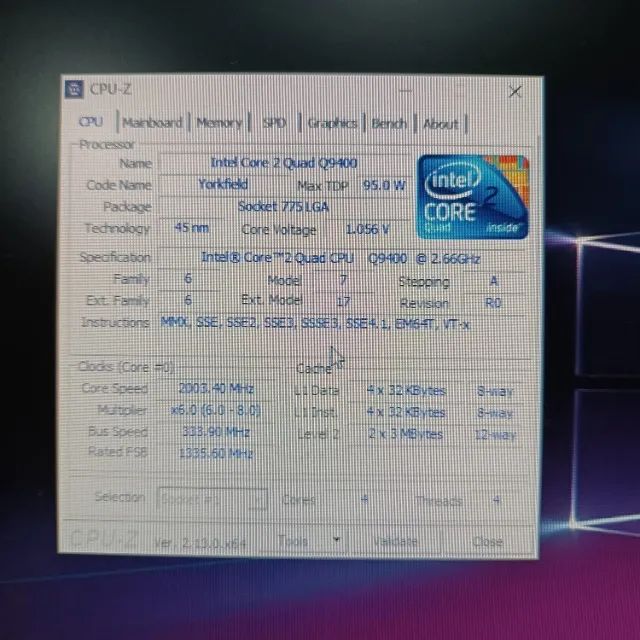The height and width of the screenshot is (640, 640).
Task: Select the CPU tab
Action: (x=91, y=122)
